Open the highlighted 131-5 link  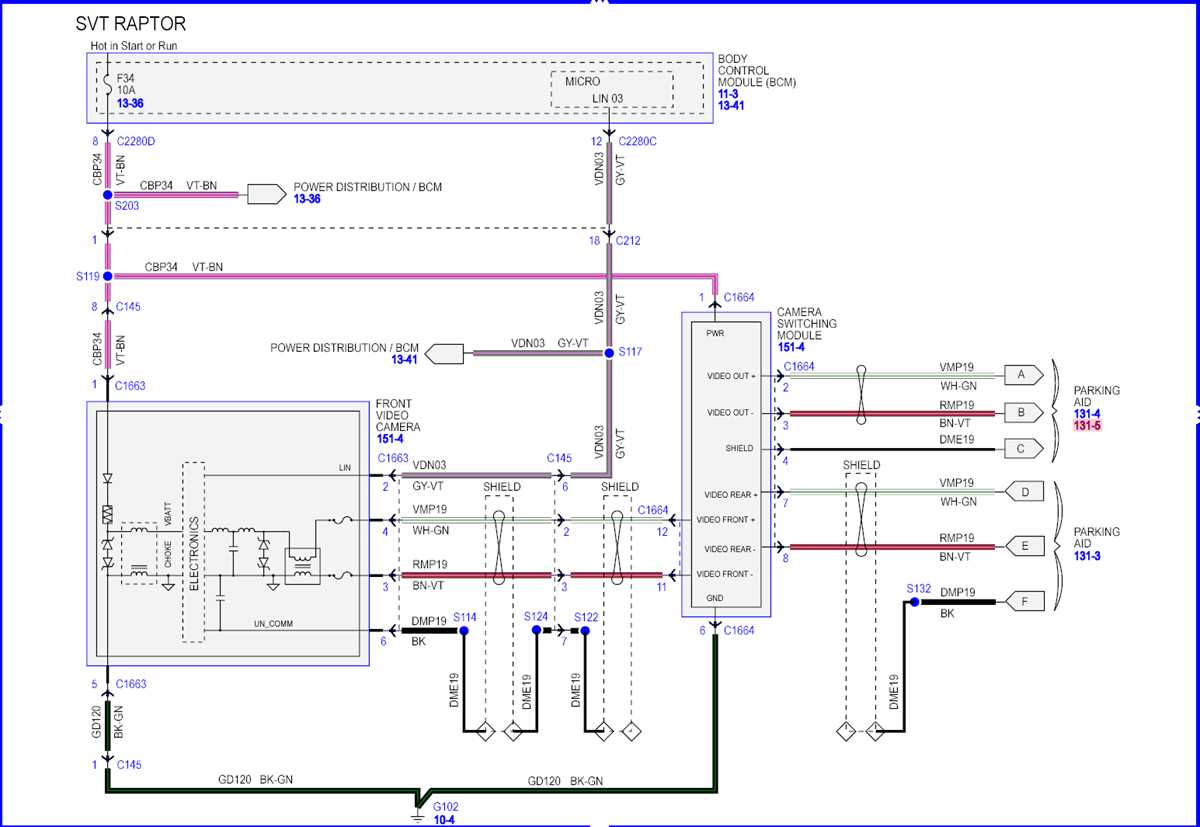coord(1088,424)
